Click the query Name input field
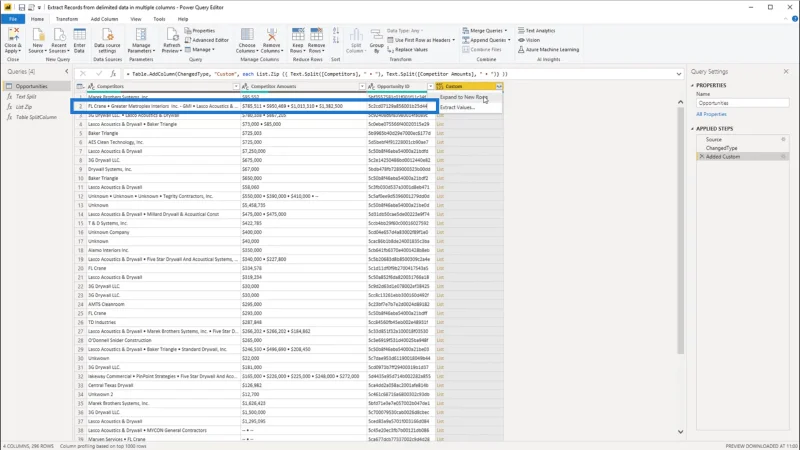 [742, 103]
